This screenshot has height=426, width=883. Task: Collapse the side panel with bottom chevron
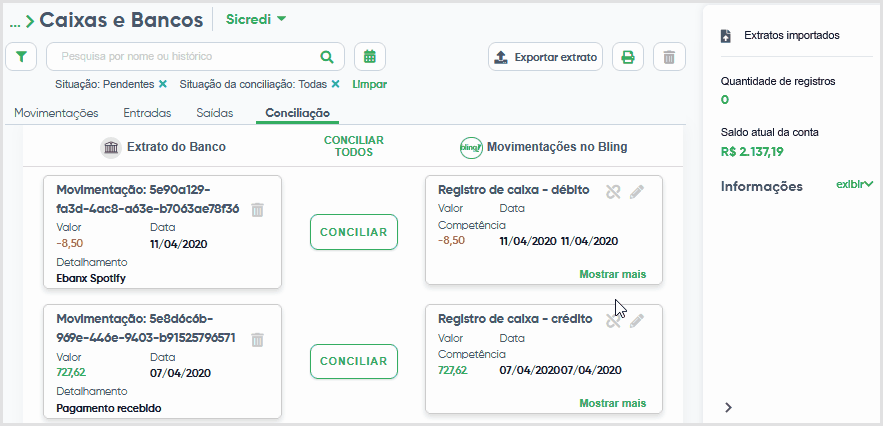coord(728,407)
